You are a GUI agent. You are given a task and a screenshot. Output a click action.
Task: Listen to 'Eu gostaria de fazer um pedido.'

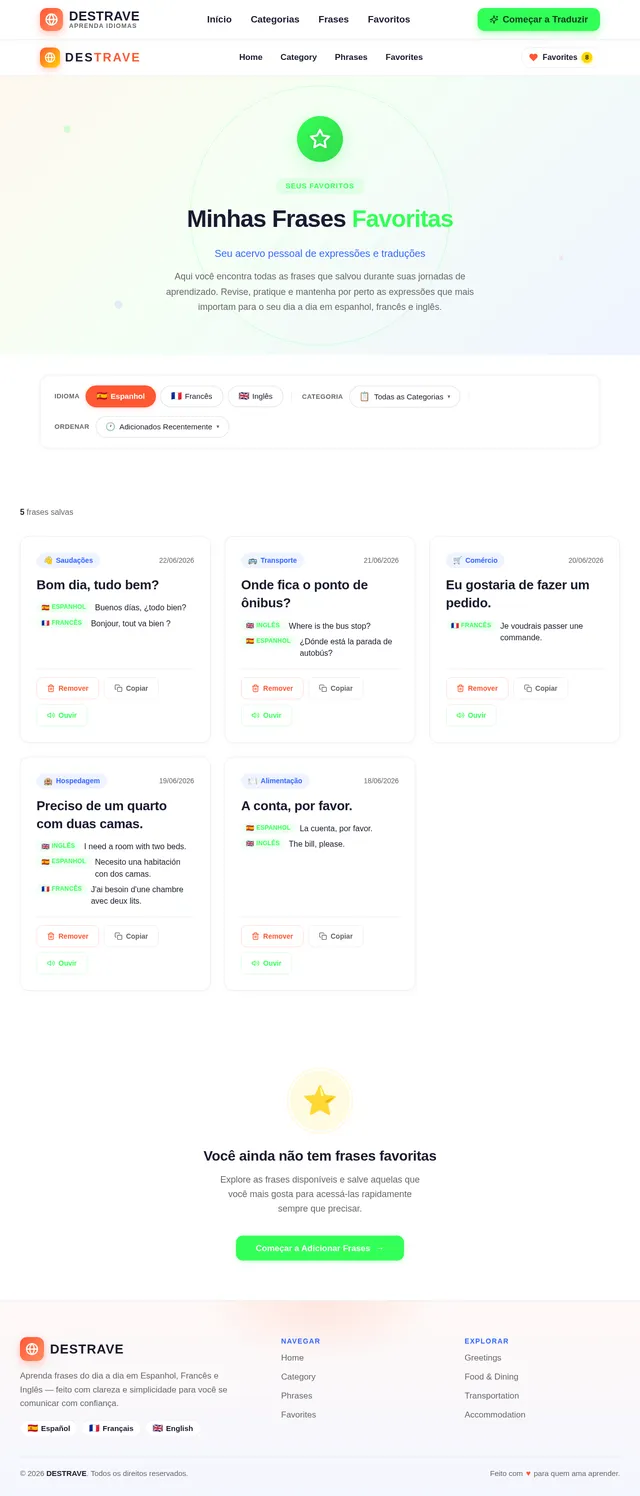coord(471,715)
